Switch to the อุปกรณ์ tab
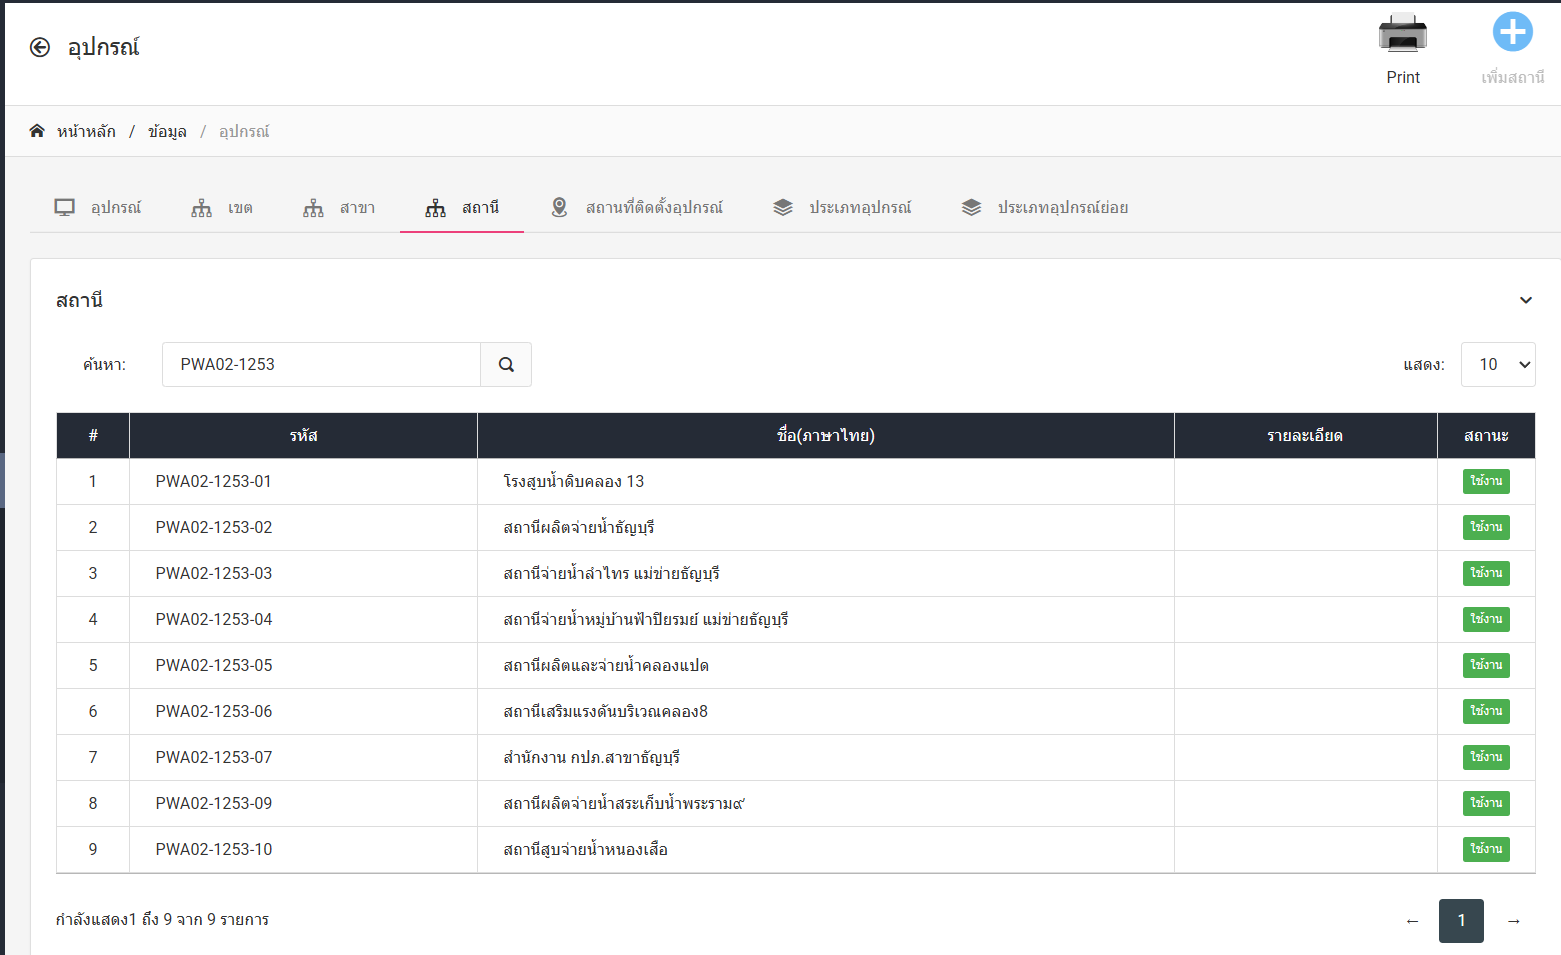 point(98,208)
